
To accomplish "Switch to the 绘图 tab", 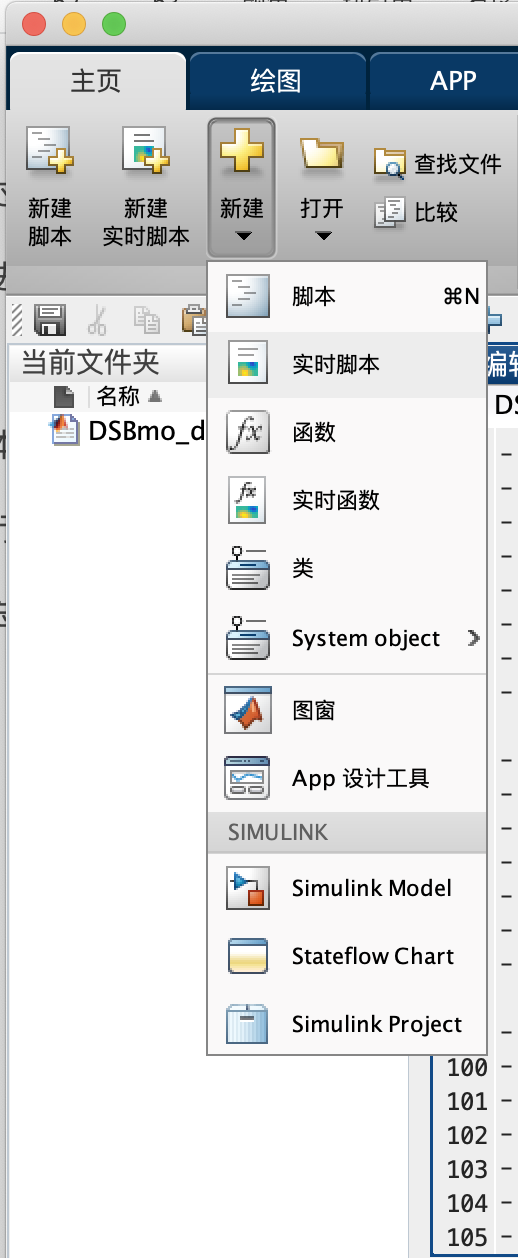I will pyautogui.click(x=276, y=81).
